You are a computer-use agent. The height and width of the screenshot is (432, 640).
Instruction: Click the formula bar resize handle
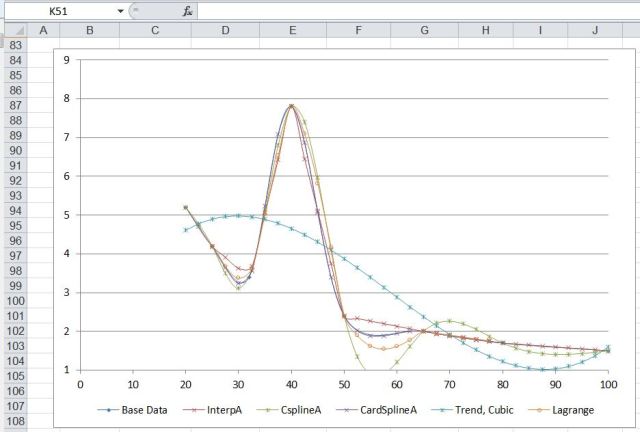pyautogui.click(x=135, y=11)
